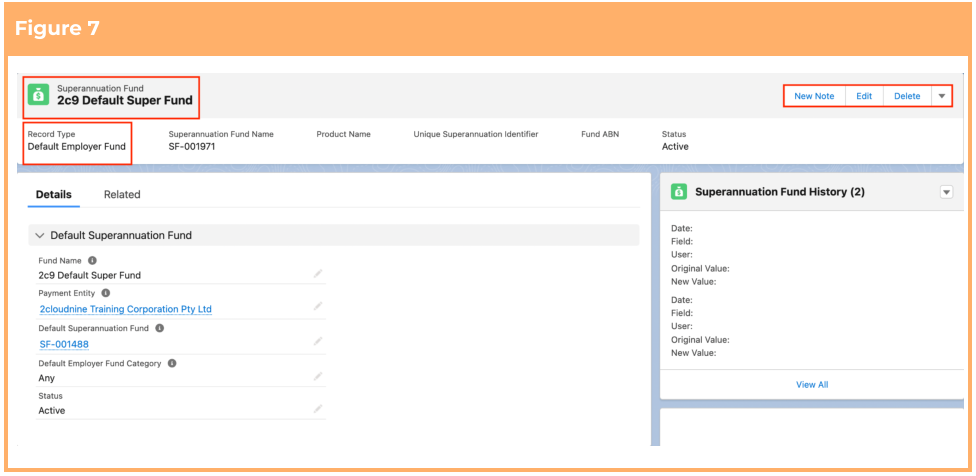Edit Fund Name via its pencil icon

(x=318, y=274)
